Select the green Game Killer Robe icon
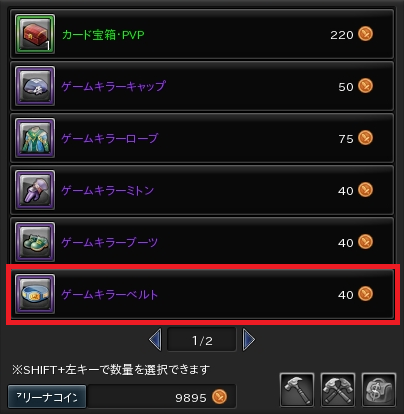The image size is (404, 414). pos(35,138)
